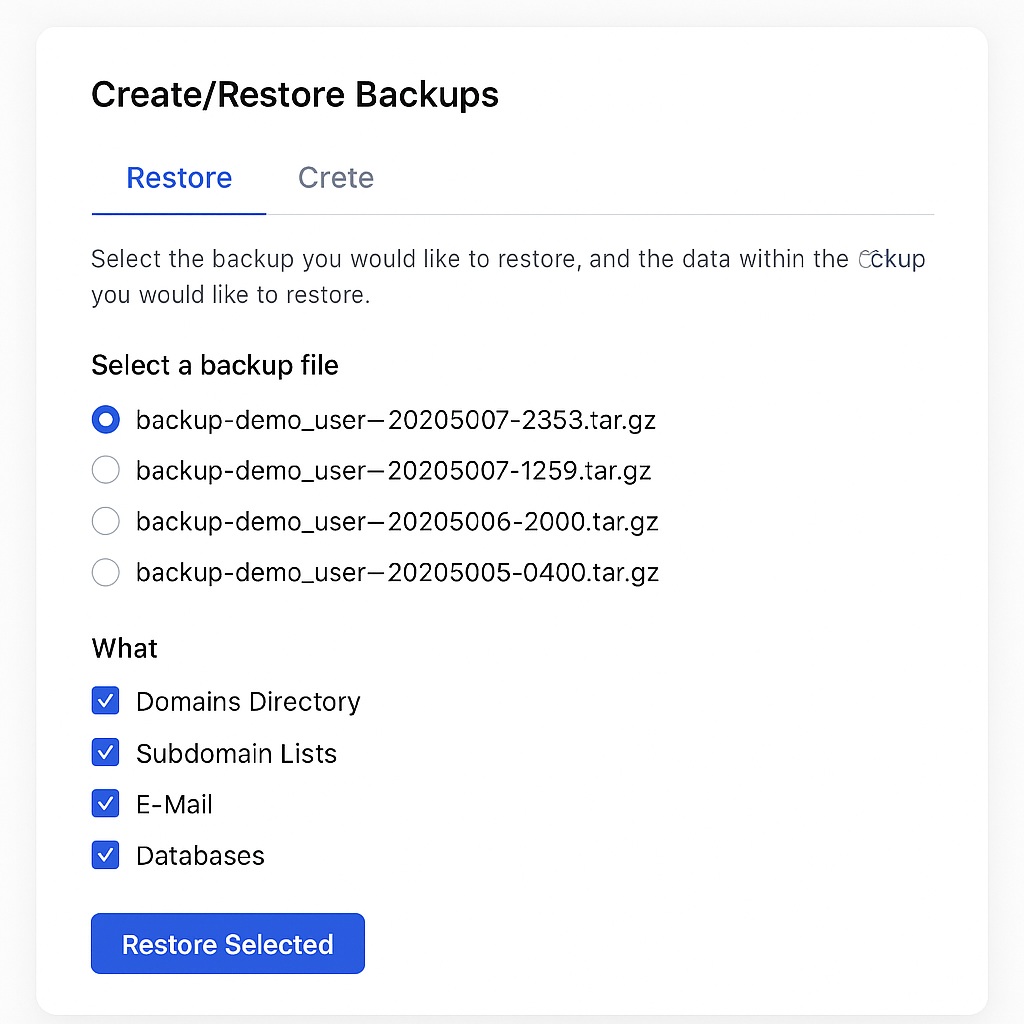Uncheck the Domains Directory checkbox

106,701
